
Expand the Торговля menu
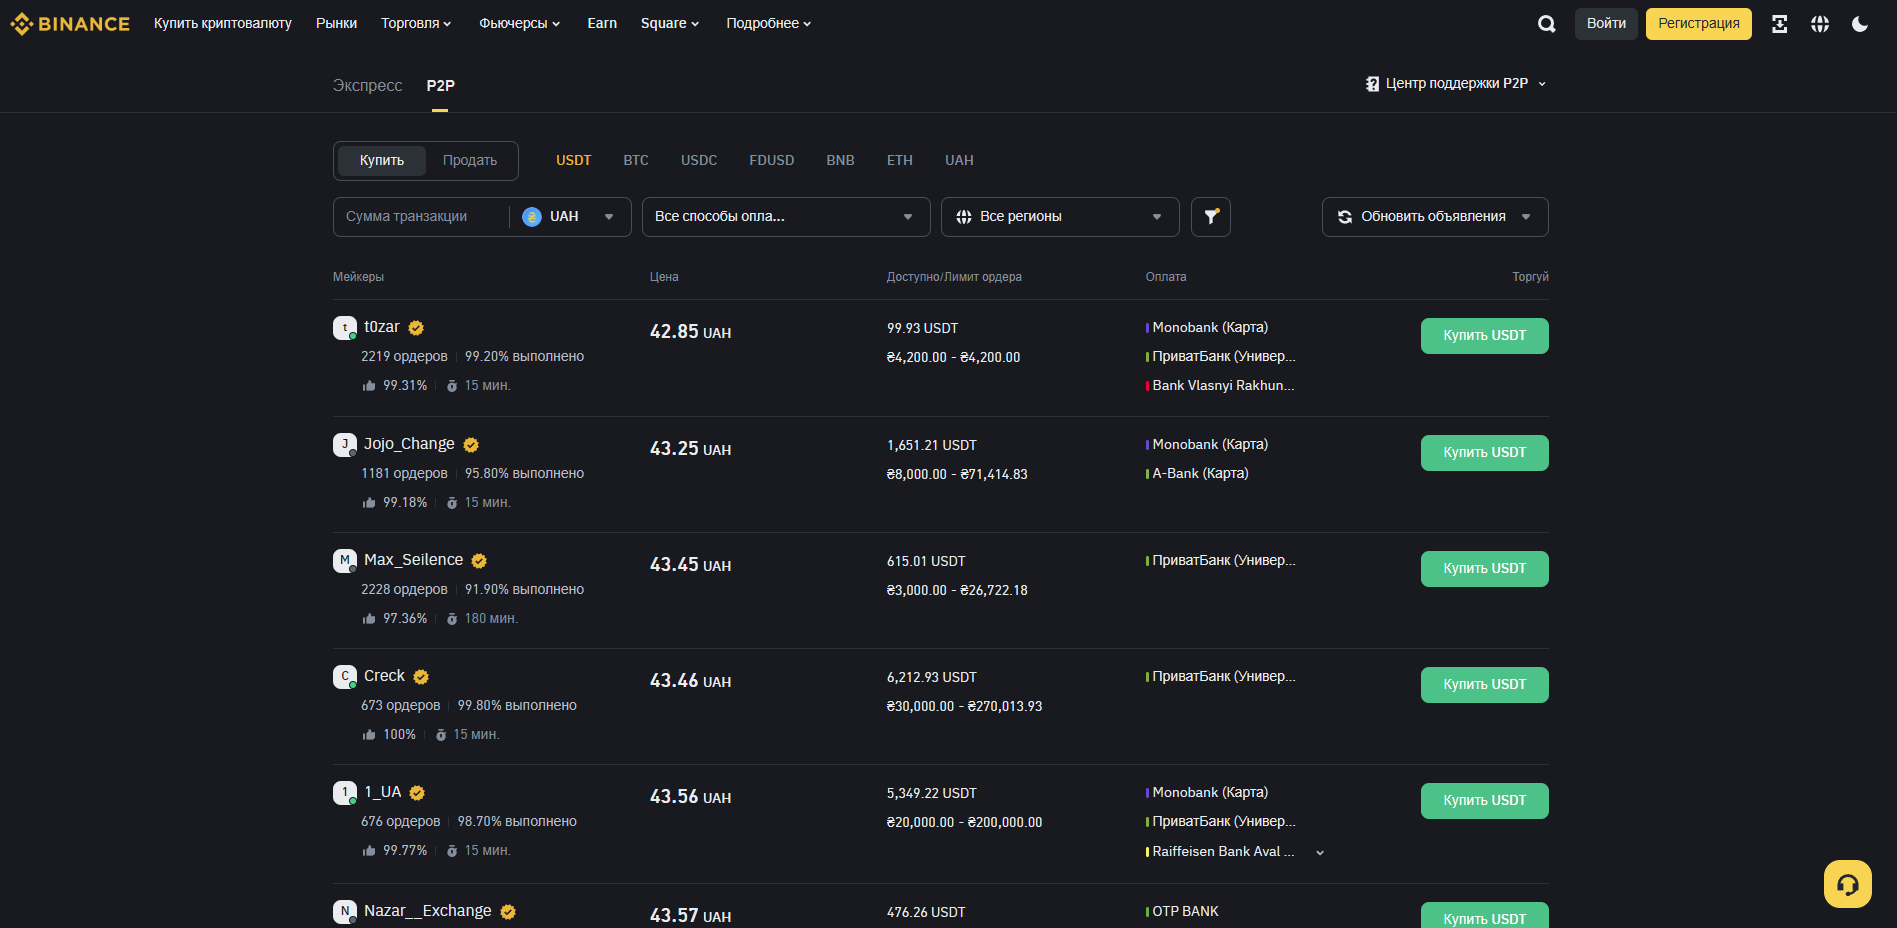[x=416, y=23]
